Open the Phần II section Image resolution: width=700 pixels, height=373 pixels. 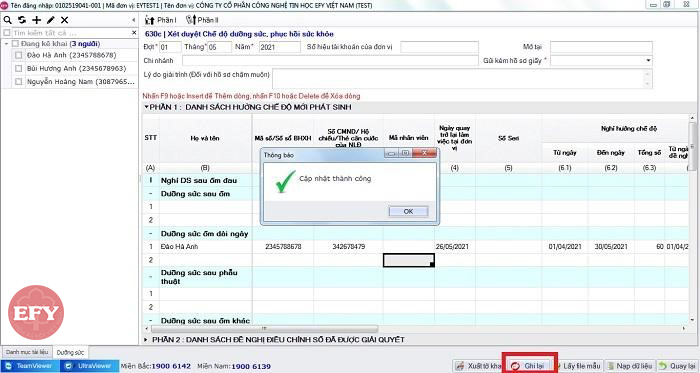202,20
